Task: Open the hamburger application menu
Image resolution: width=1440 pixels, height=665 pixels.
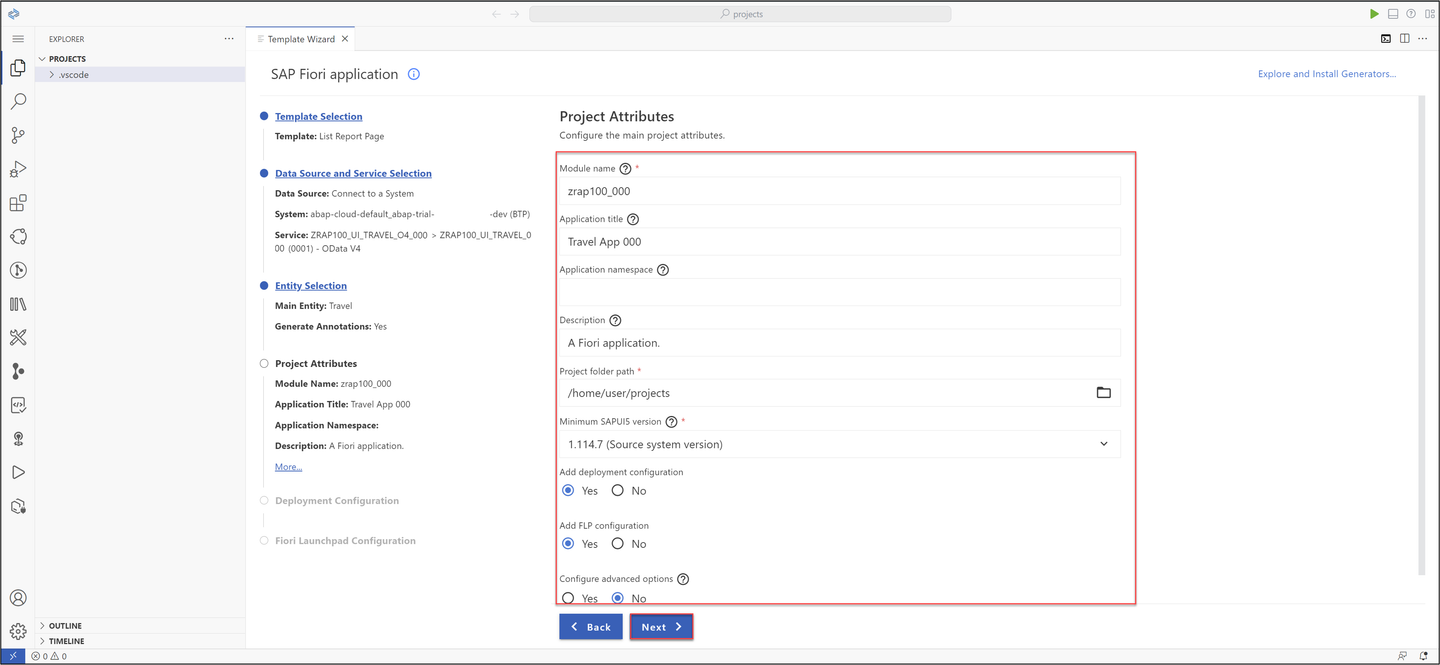Action: [x=18, y=39]
